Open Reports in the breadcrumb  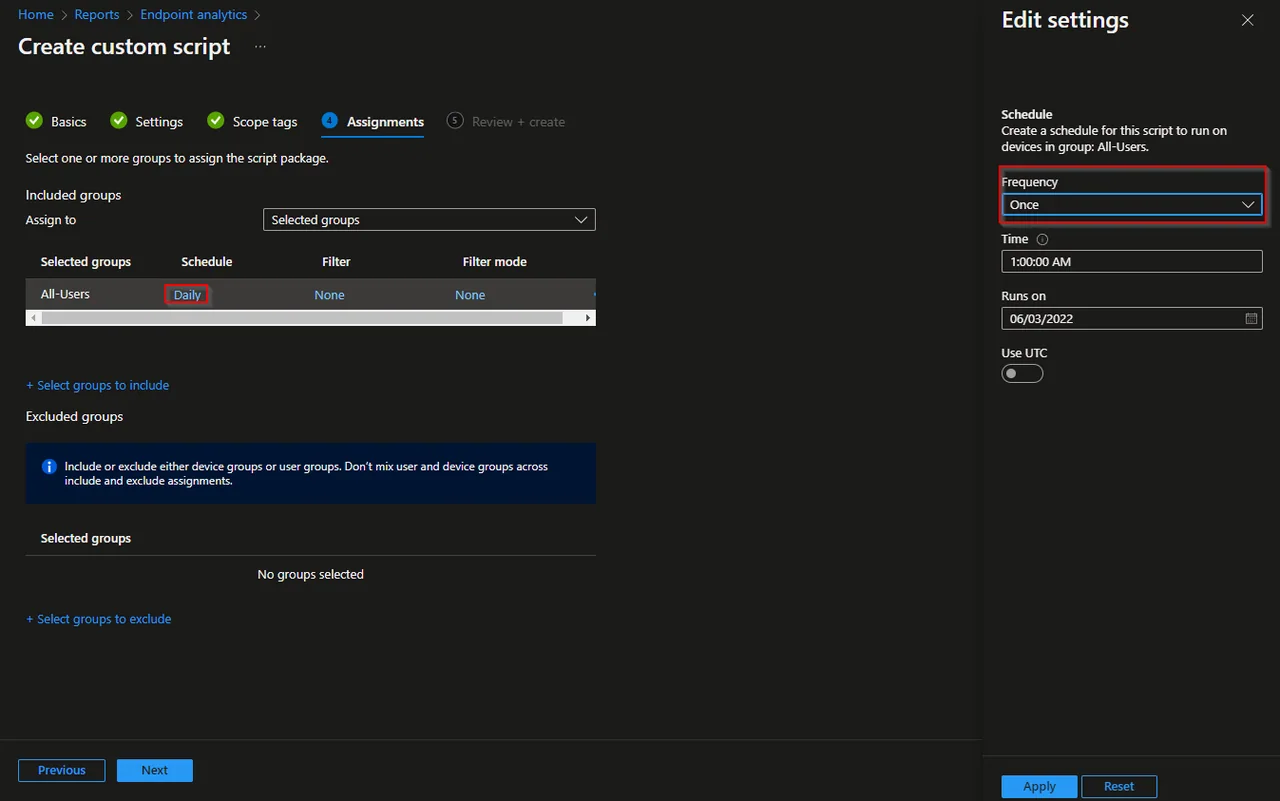[96, 15]
